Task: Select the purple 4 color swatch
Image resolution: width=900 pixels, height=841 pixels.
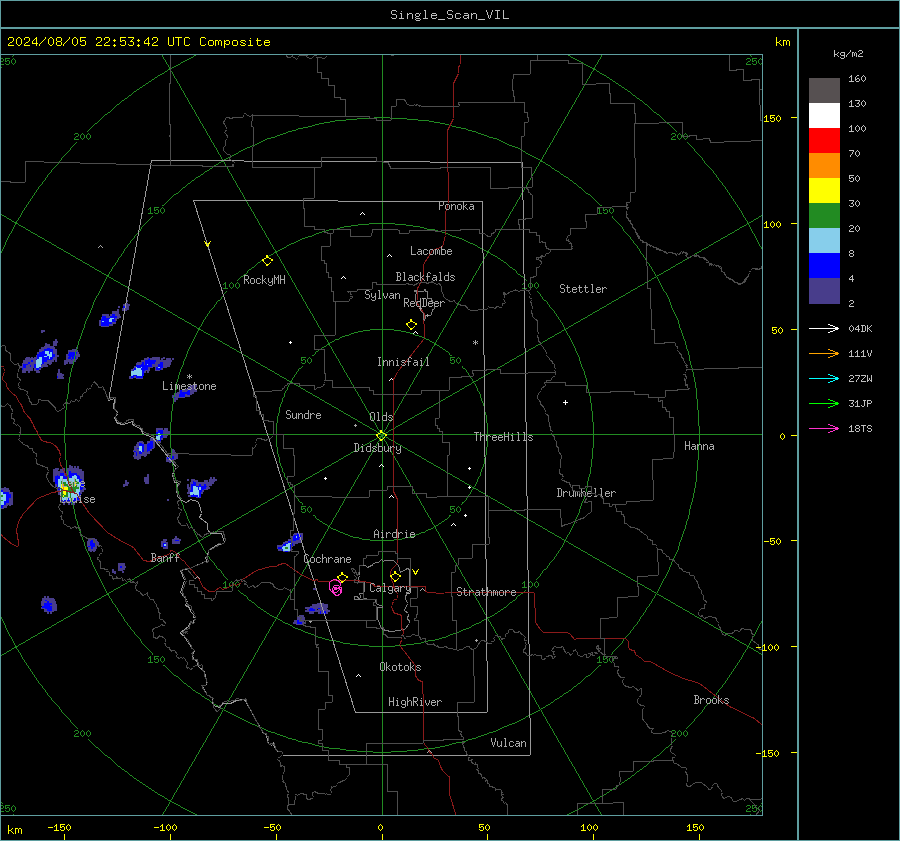Action: [824, 290]
